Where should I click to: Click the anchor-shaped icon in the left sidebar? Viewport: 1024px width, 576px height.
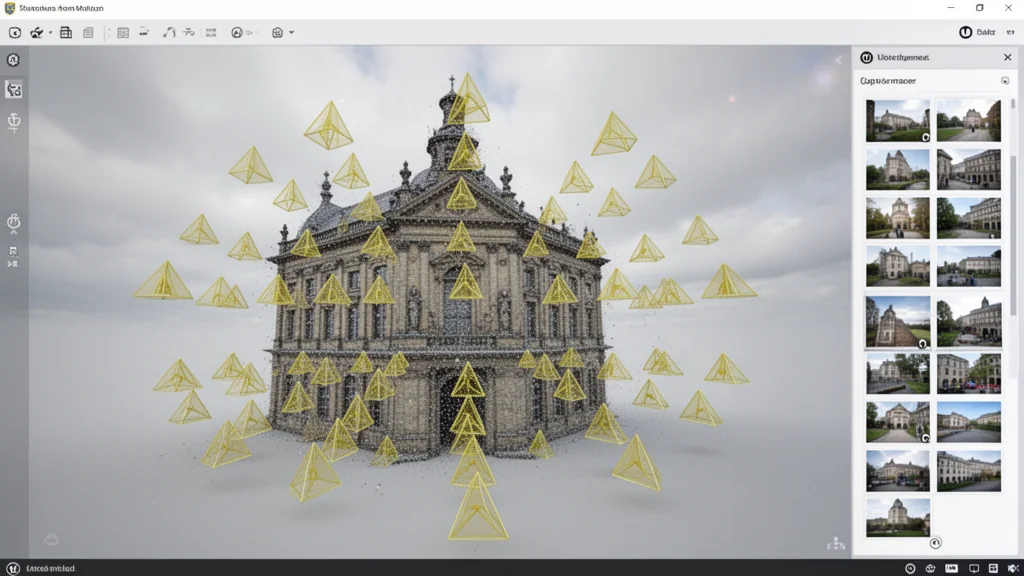tap(14, 122)
